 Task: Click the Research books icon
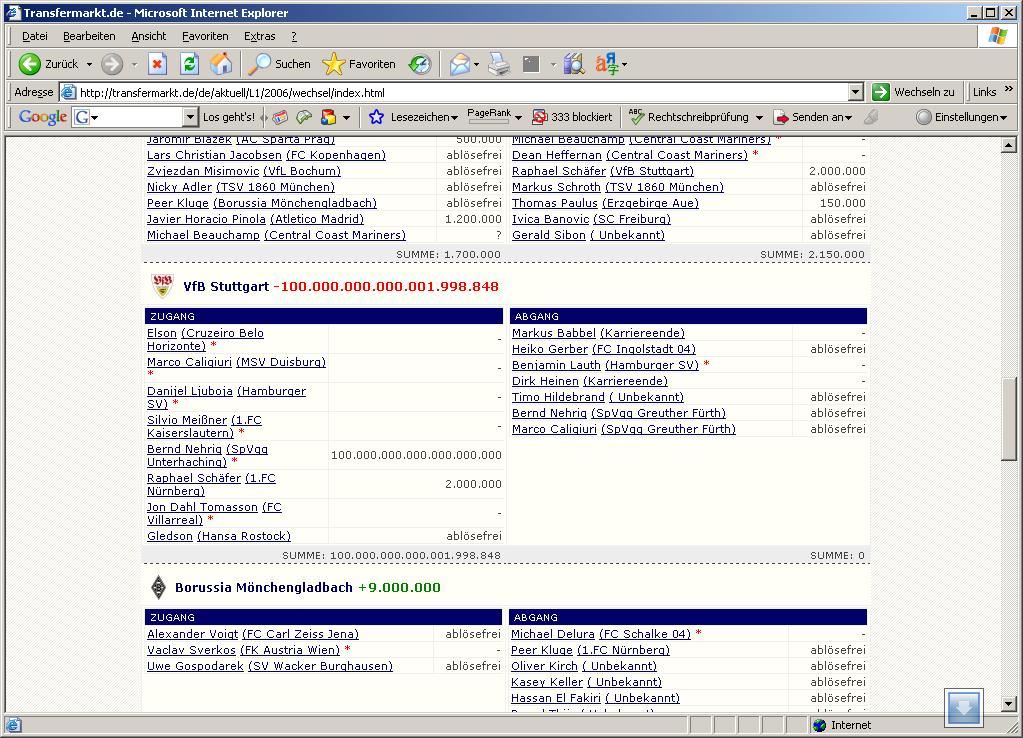coord(574,64)
